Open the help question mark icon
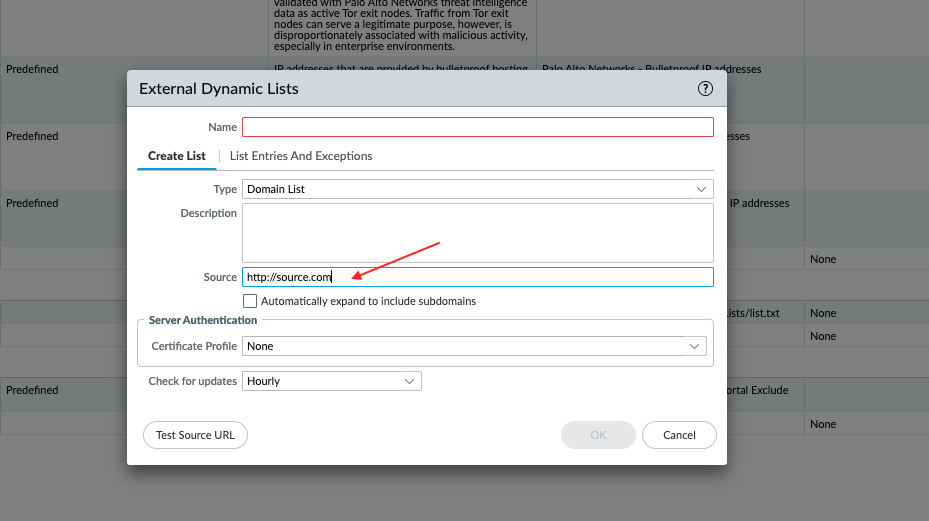Image resolution: width=929 pixels, height=521 pixels. (705, 88)
